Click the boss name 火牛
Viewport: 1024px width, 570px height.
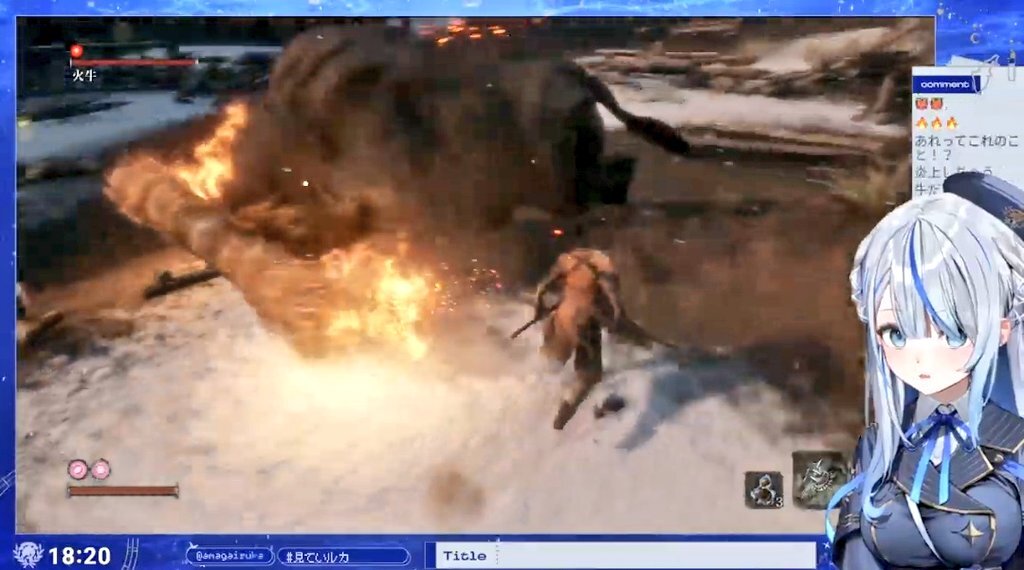[x=84, y=75]
